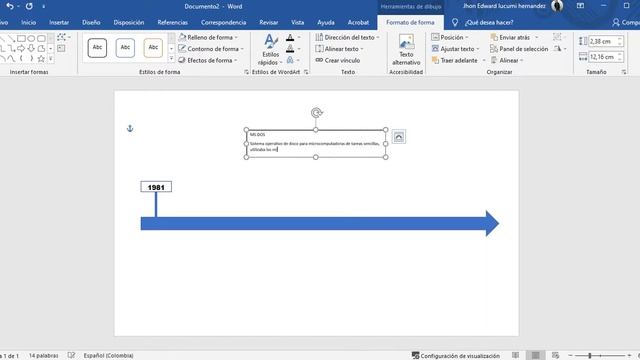Viewport: 640px width, 360px height.
Task: Switch to the Referencias tab
Action: coord(172,22)
